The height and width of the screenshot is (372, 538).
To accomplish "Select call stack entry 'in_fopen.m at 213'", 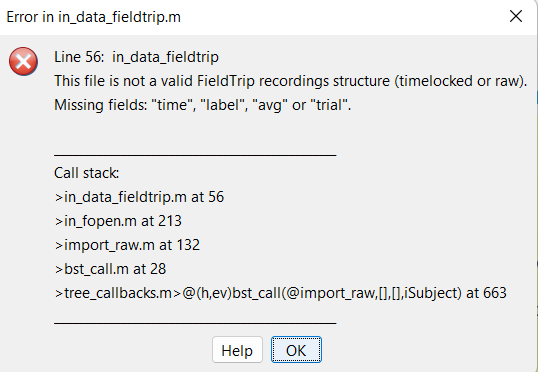I will 118,221.
